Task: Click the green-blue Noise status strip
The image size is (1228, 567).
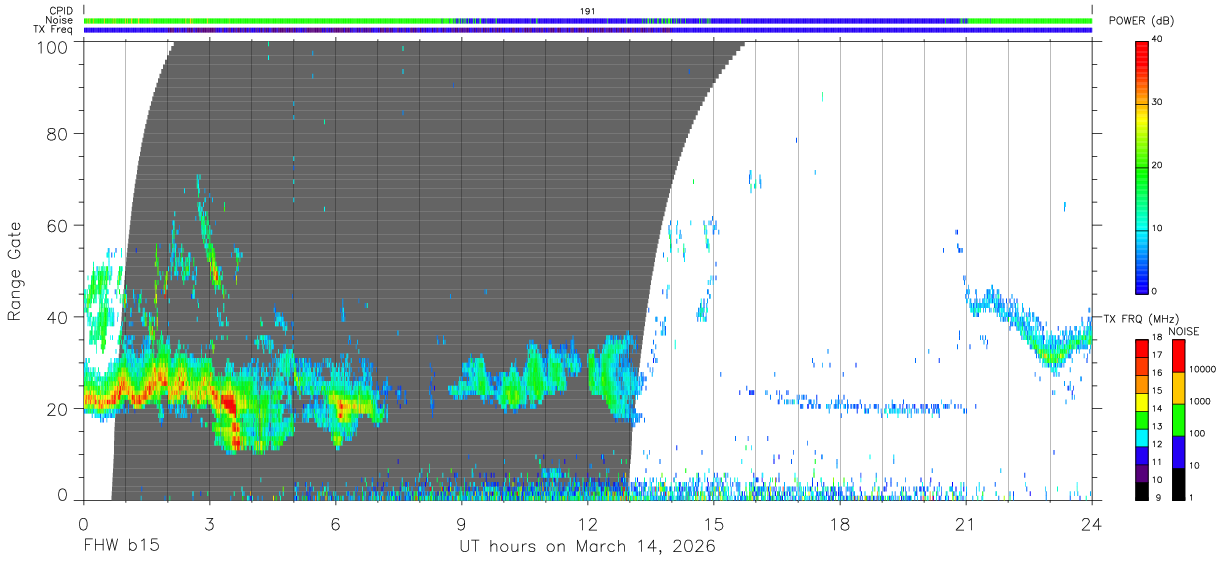Action: 588,20
